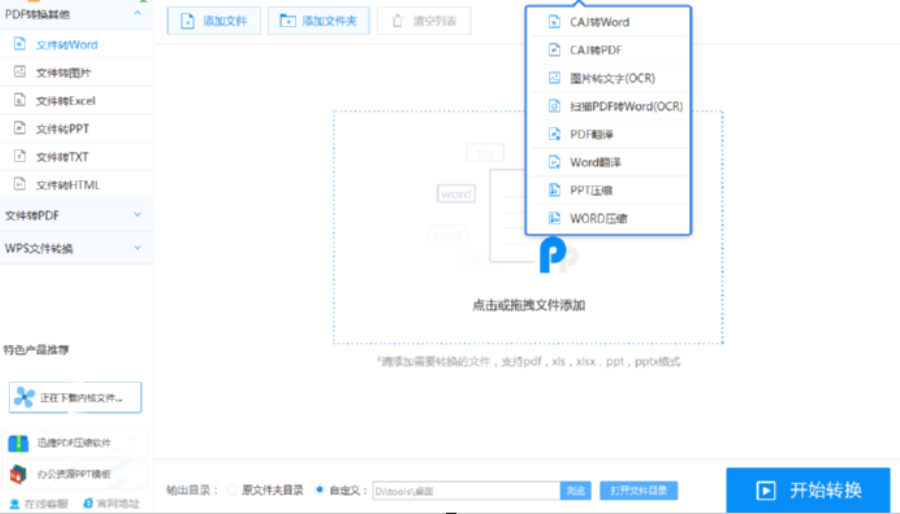
Task: Click the 官网地址 browser icon
Action: click(88, 503)
